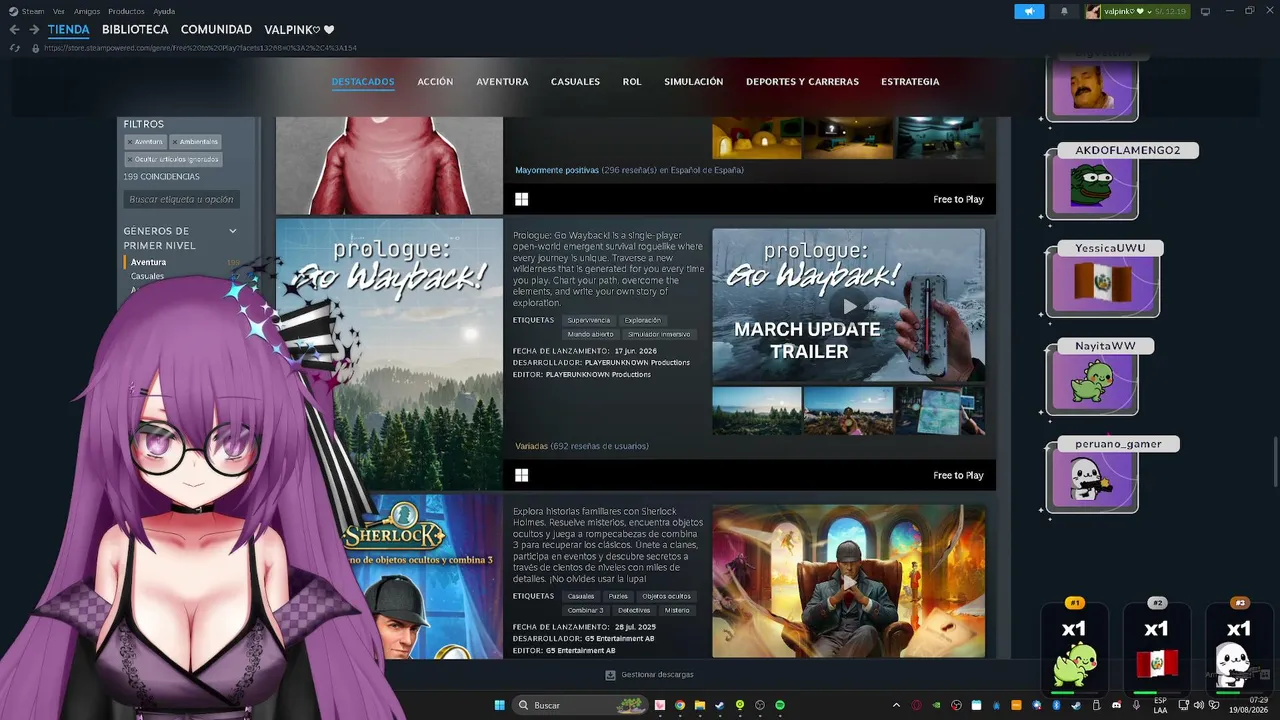Open the Amigos menu
The image size is (1280, 720).
(x=87, y=11)
